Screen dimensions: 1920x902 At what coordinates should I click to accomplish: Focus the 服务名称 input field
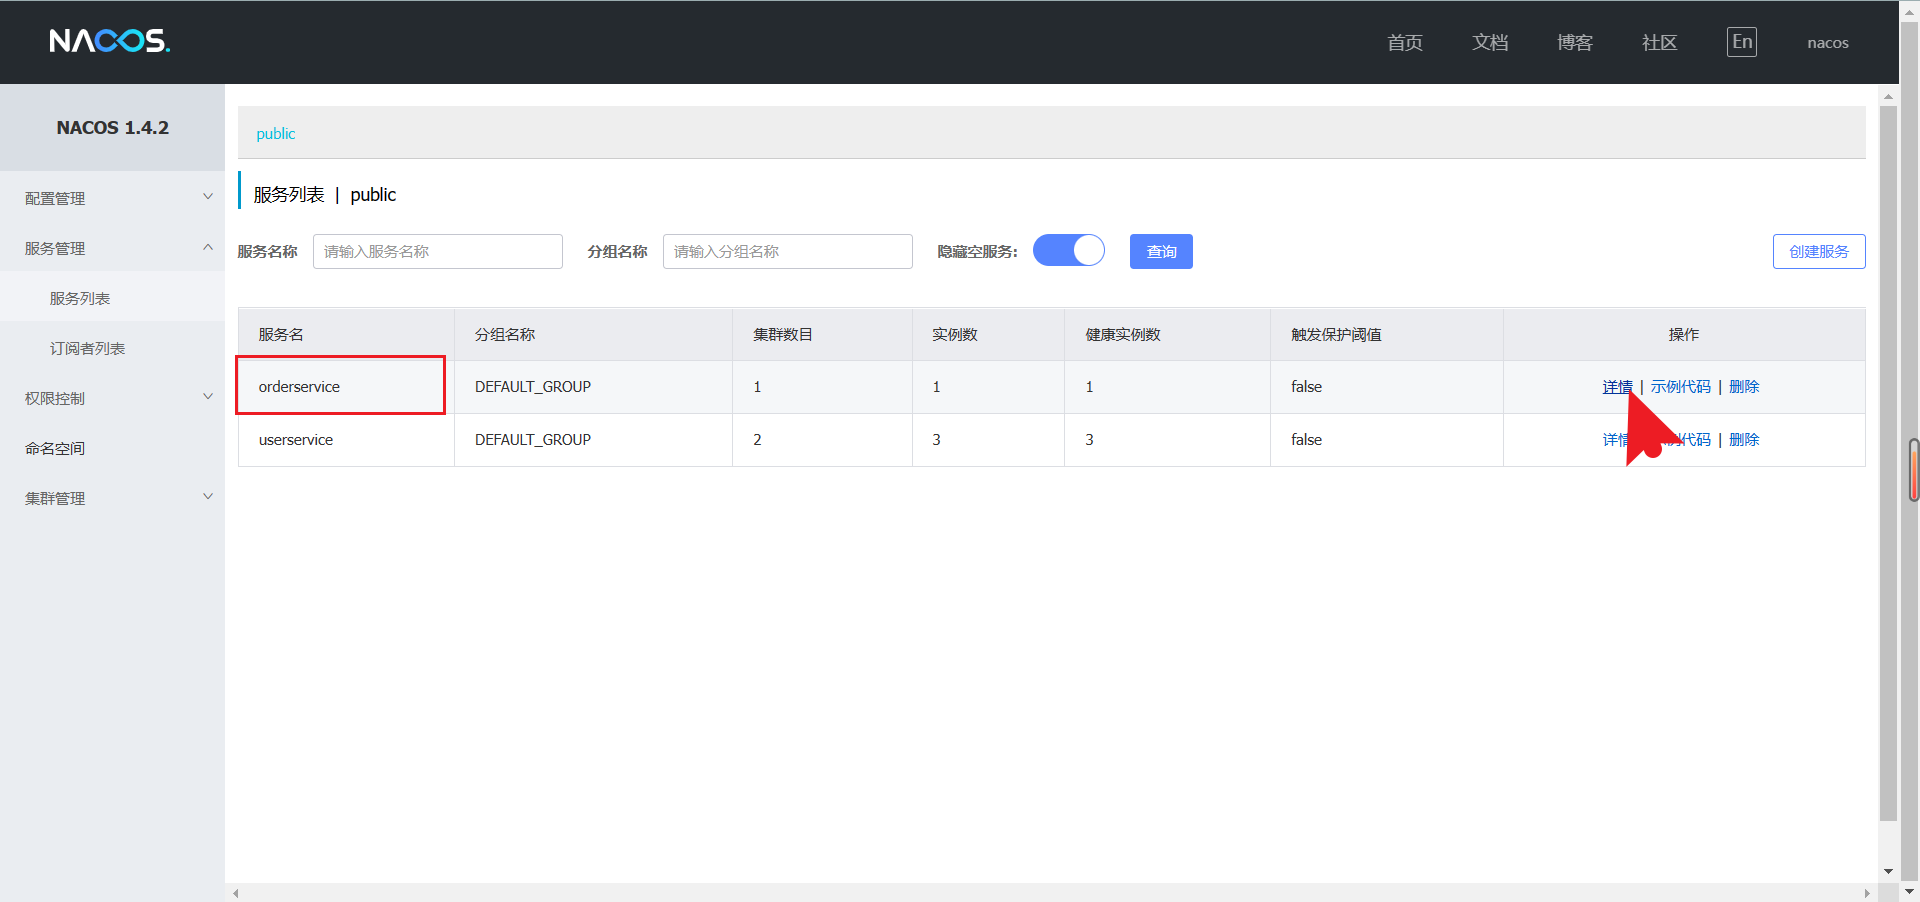coord(438,251)
